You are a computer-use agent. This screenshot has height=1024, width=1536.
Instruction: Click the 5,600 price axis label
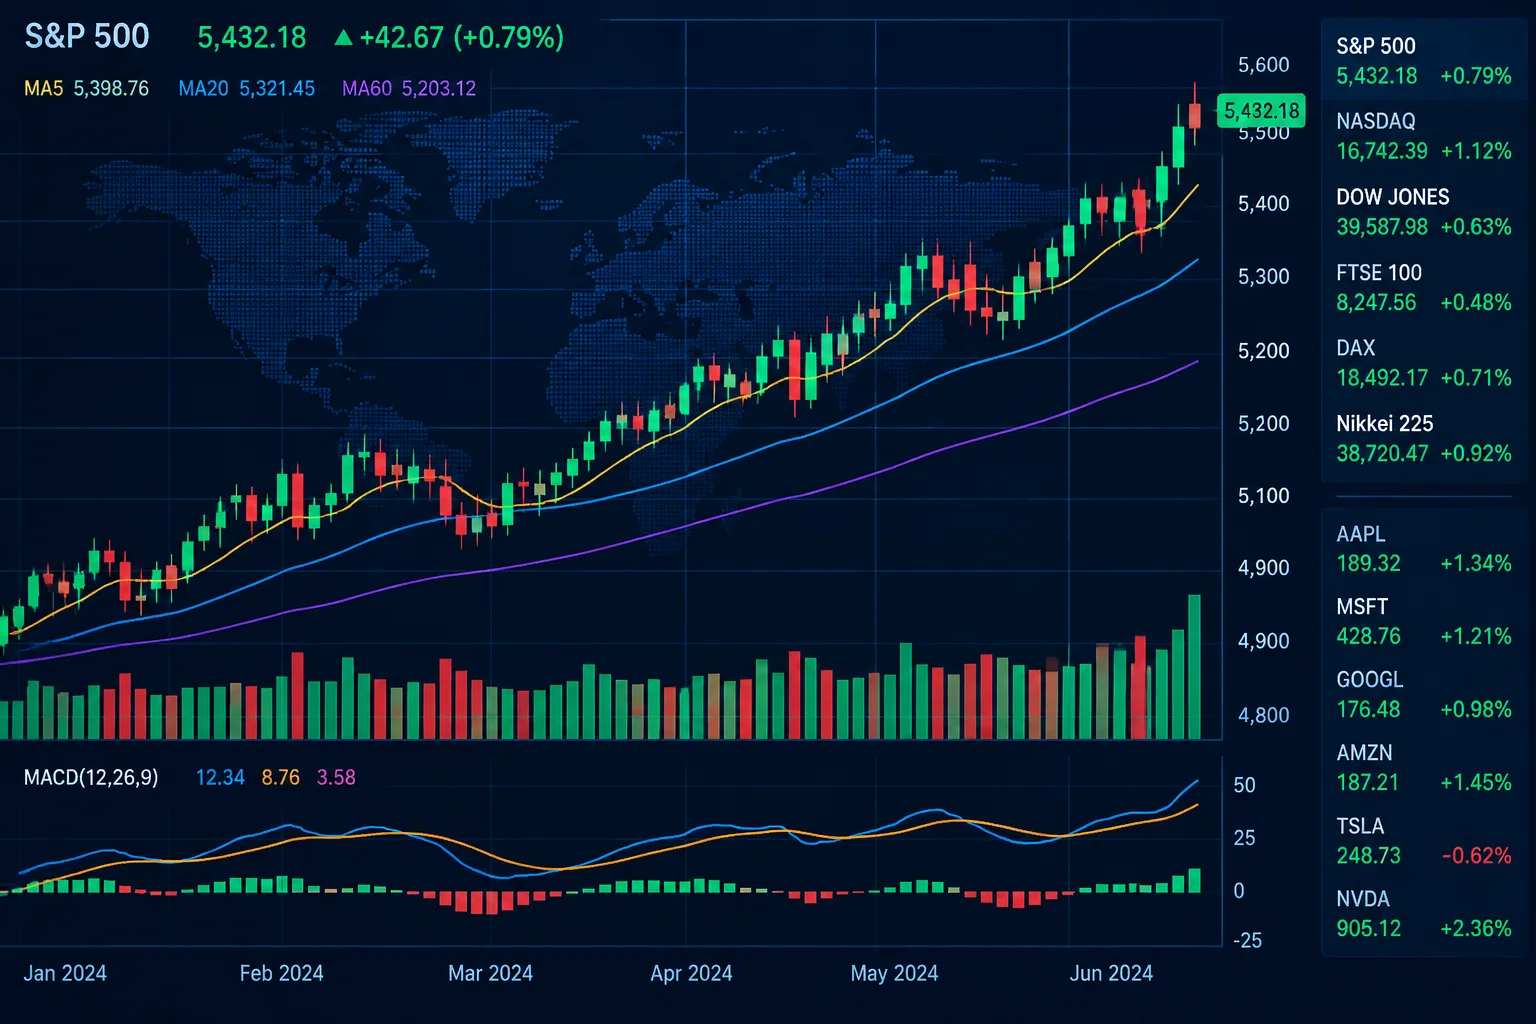tap(1264, 65)
